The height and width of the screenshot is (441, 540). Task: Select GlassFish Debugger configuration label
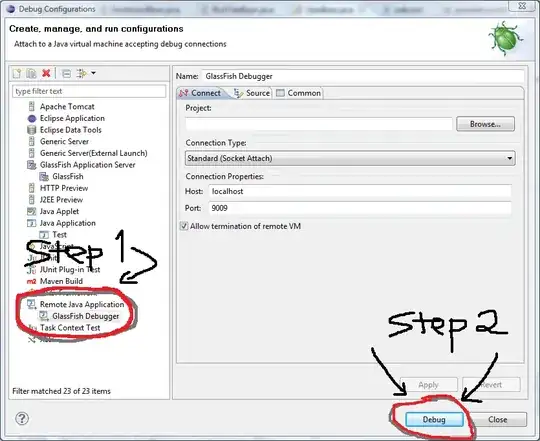point(86,316)
